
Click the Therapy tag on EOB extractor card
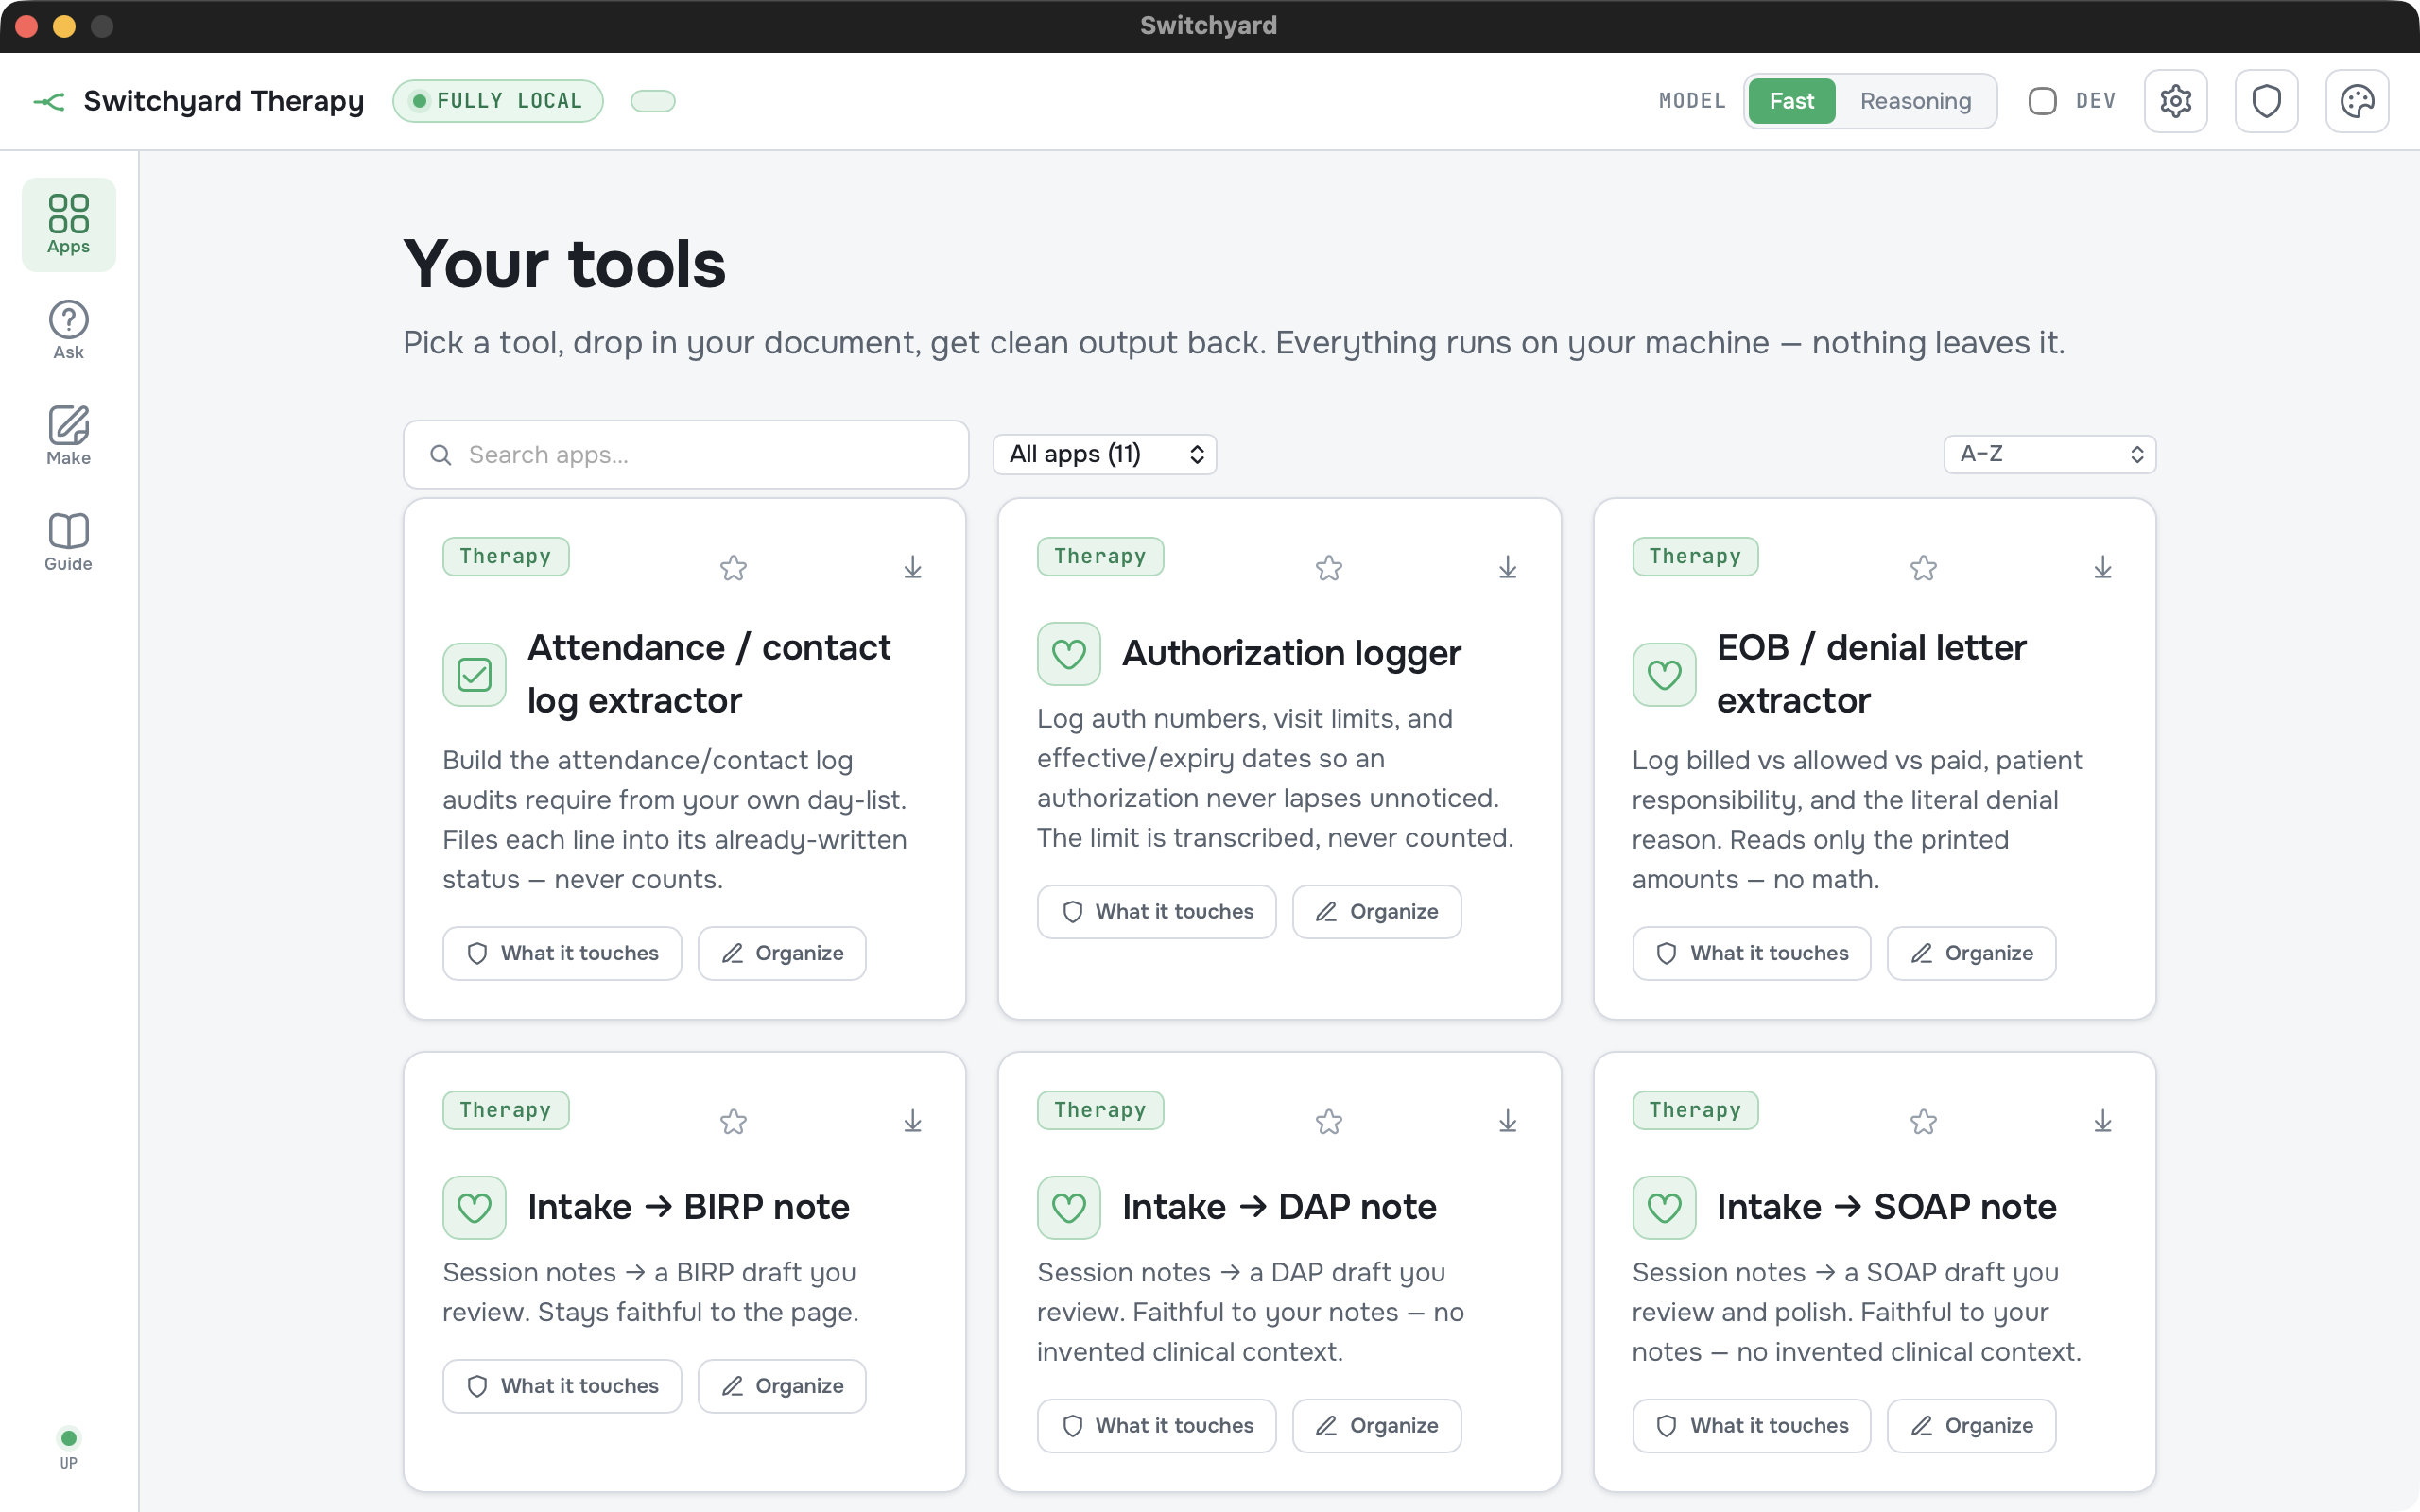tap(1695, 557)
